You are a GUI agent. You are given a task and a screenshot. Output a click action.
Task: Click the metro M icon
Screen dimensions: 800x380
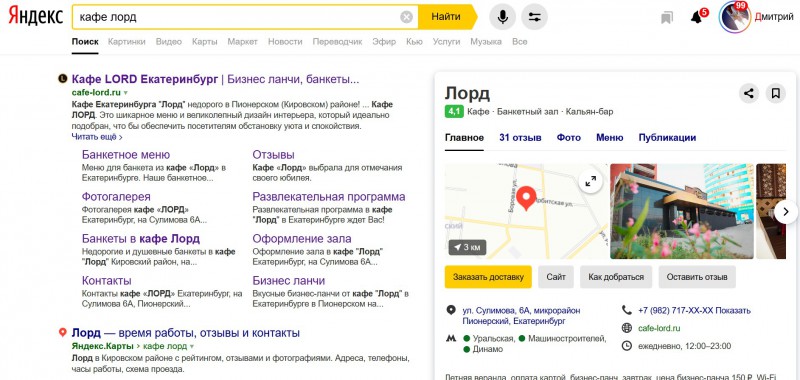pos(451,338)
